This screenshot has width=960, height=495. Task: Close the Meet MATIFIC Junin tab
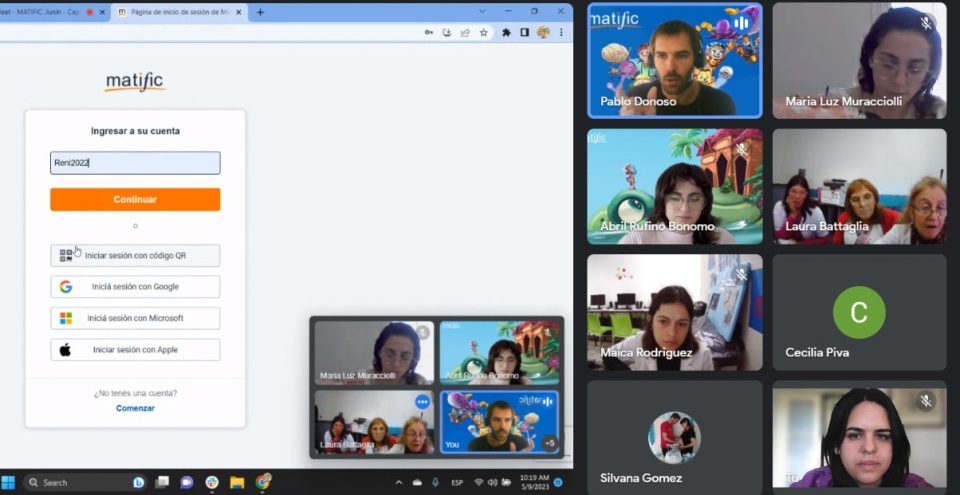click(x=102, y=12)
